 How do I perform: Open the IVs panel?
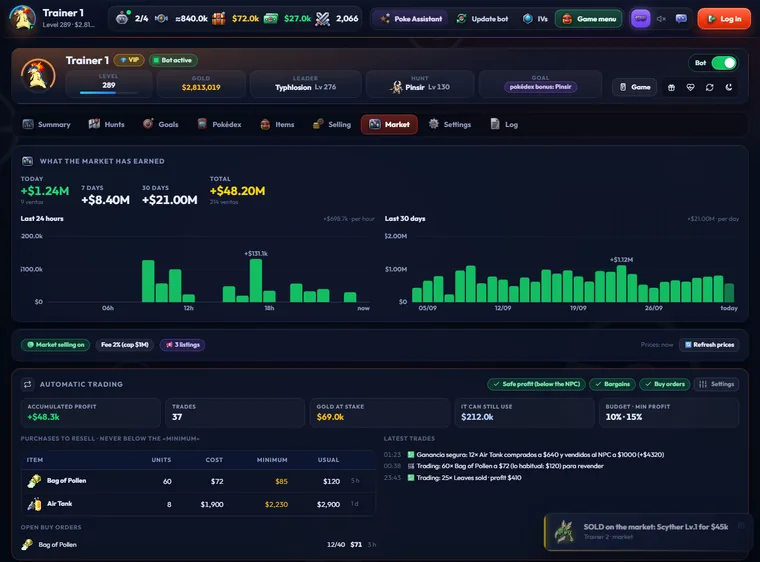pos(536,19)
